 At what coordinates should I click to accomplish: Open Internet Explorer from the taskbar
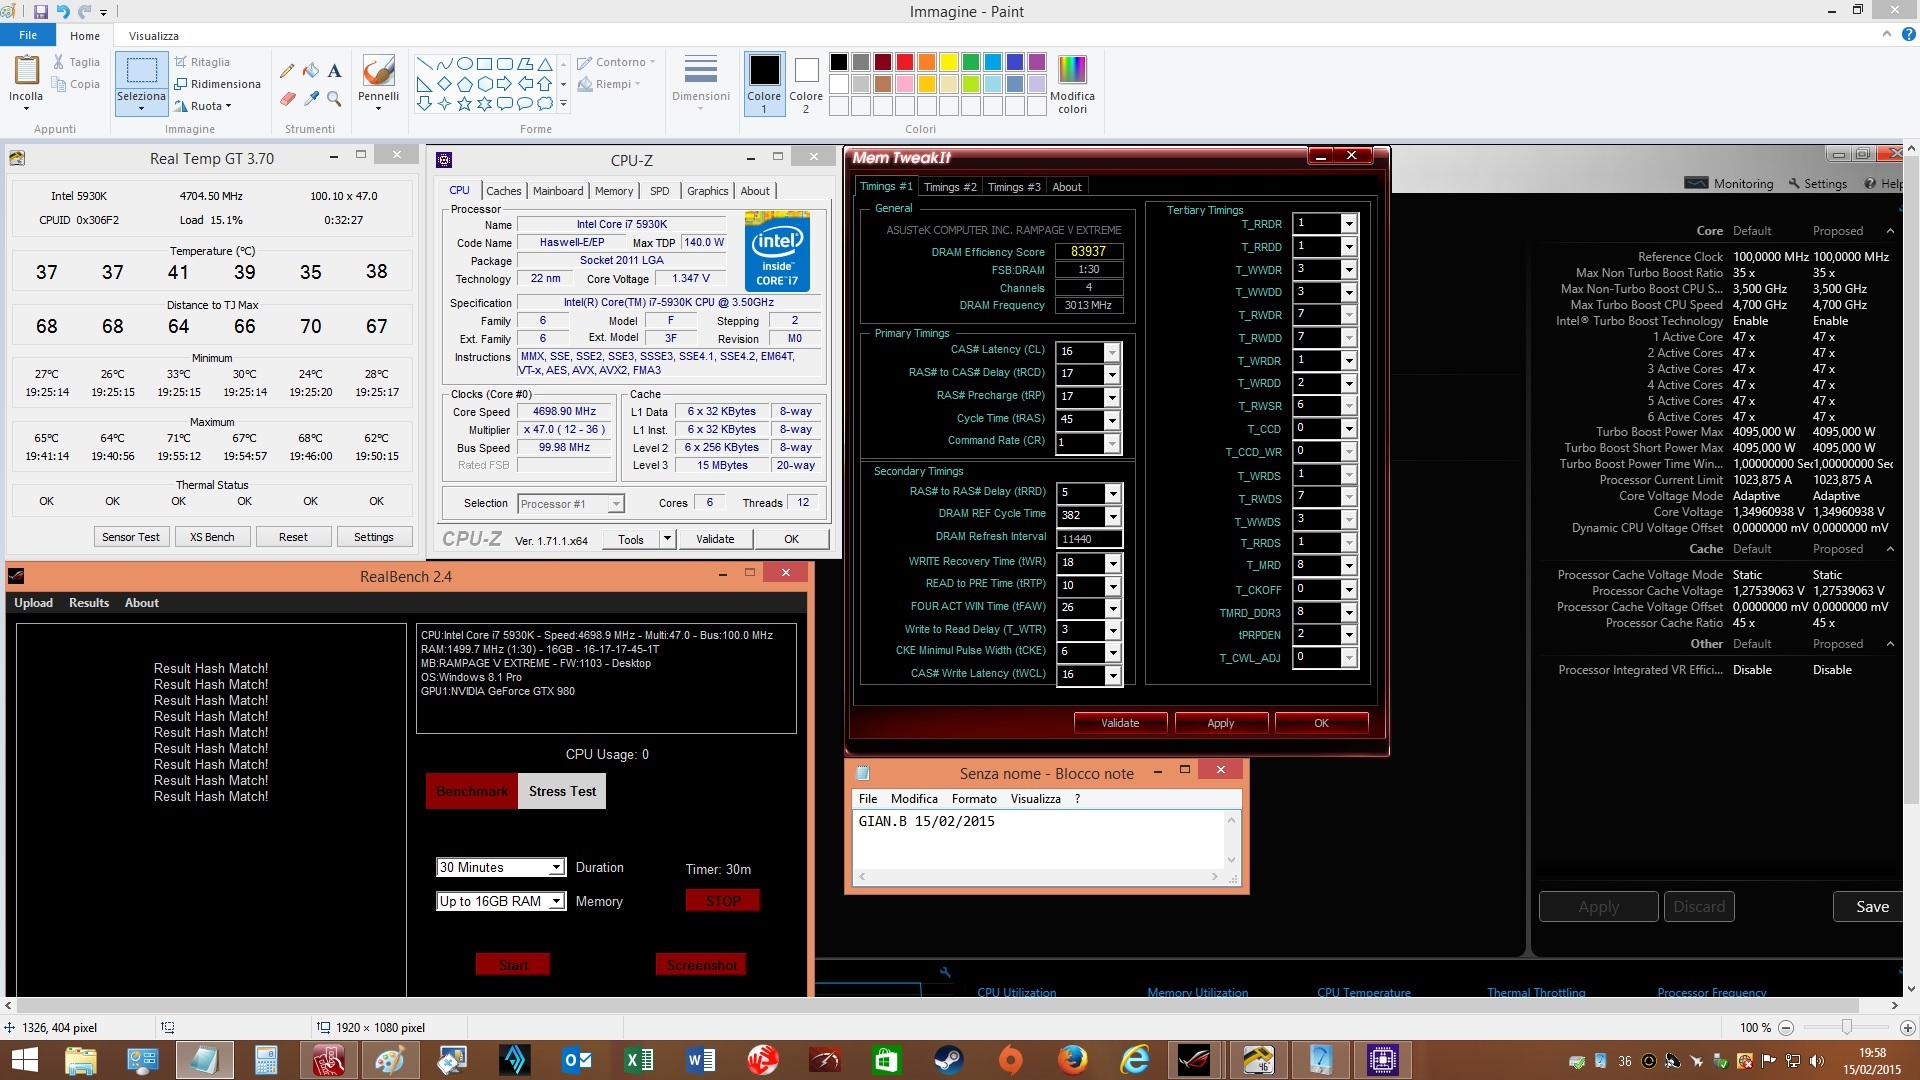[x=1134, y=1060]
